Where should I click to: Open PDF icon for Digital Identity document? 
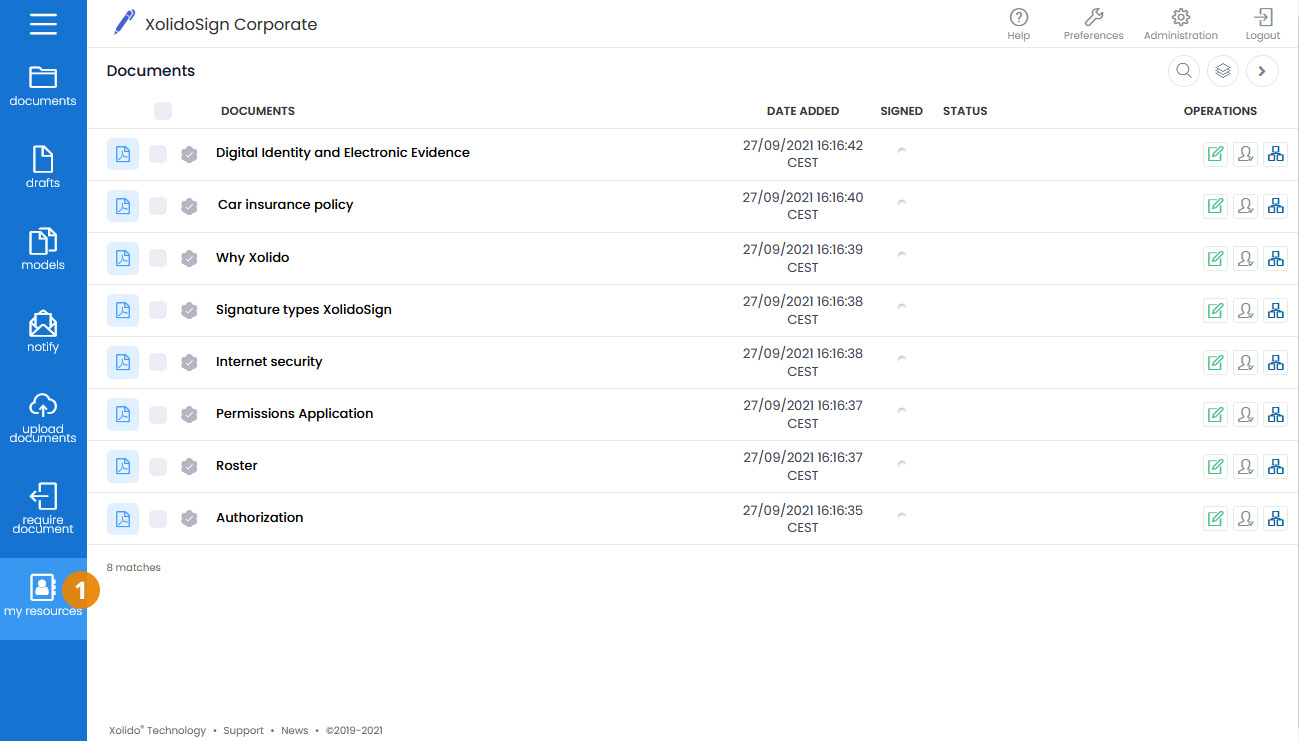123,154
